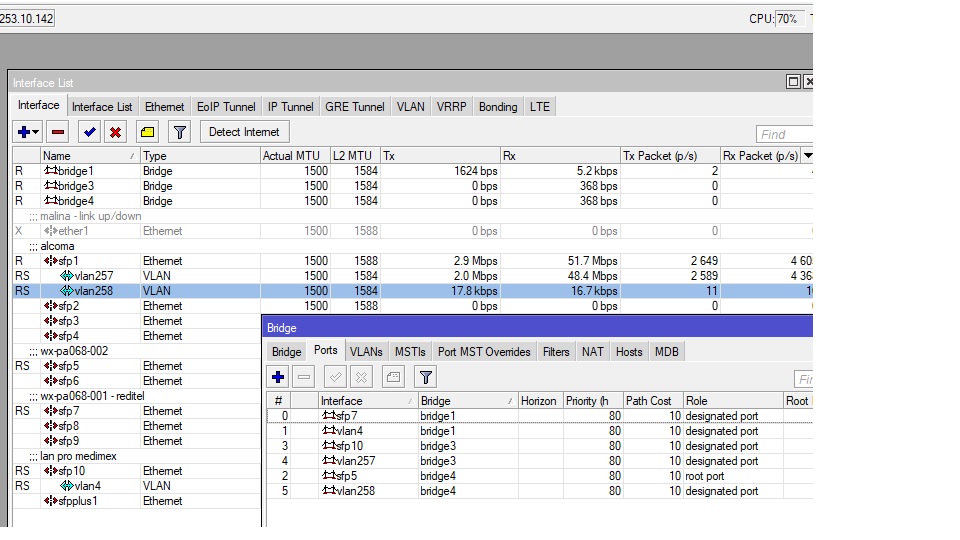Viewport: 960px width, 540px height.
Task: Select the bridge3 interface row icon
Action: pos(51,186)
